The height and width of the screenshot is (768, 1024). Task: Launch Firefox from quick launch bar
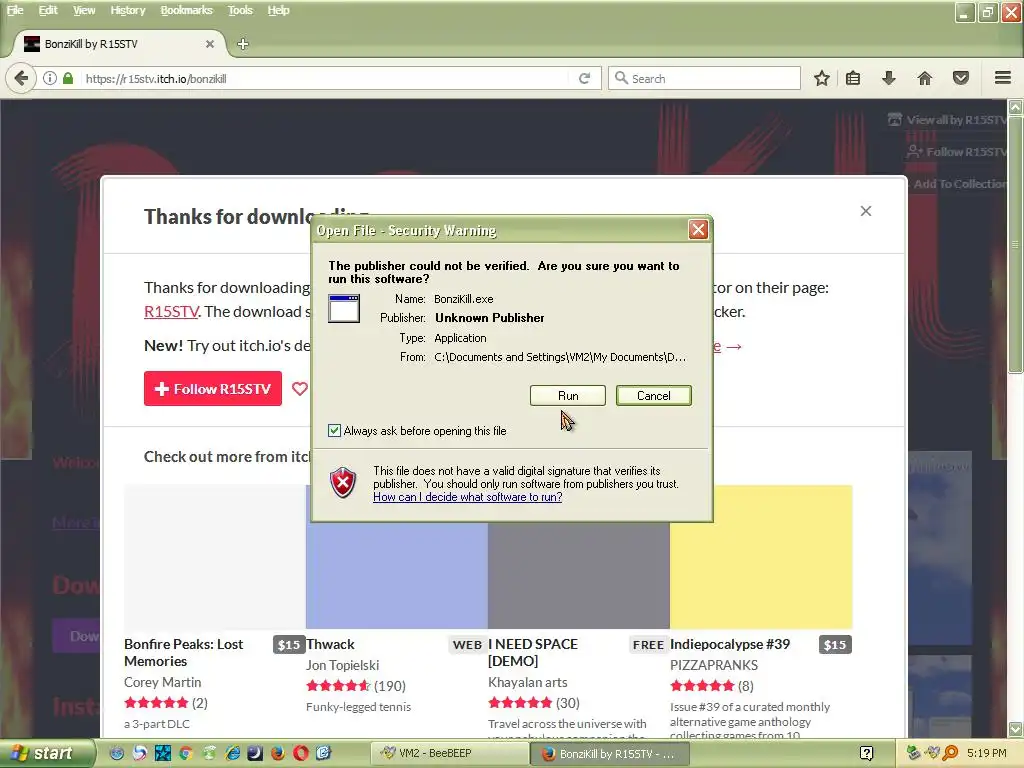pyautogui.click(x=278, y=753)
